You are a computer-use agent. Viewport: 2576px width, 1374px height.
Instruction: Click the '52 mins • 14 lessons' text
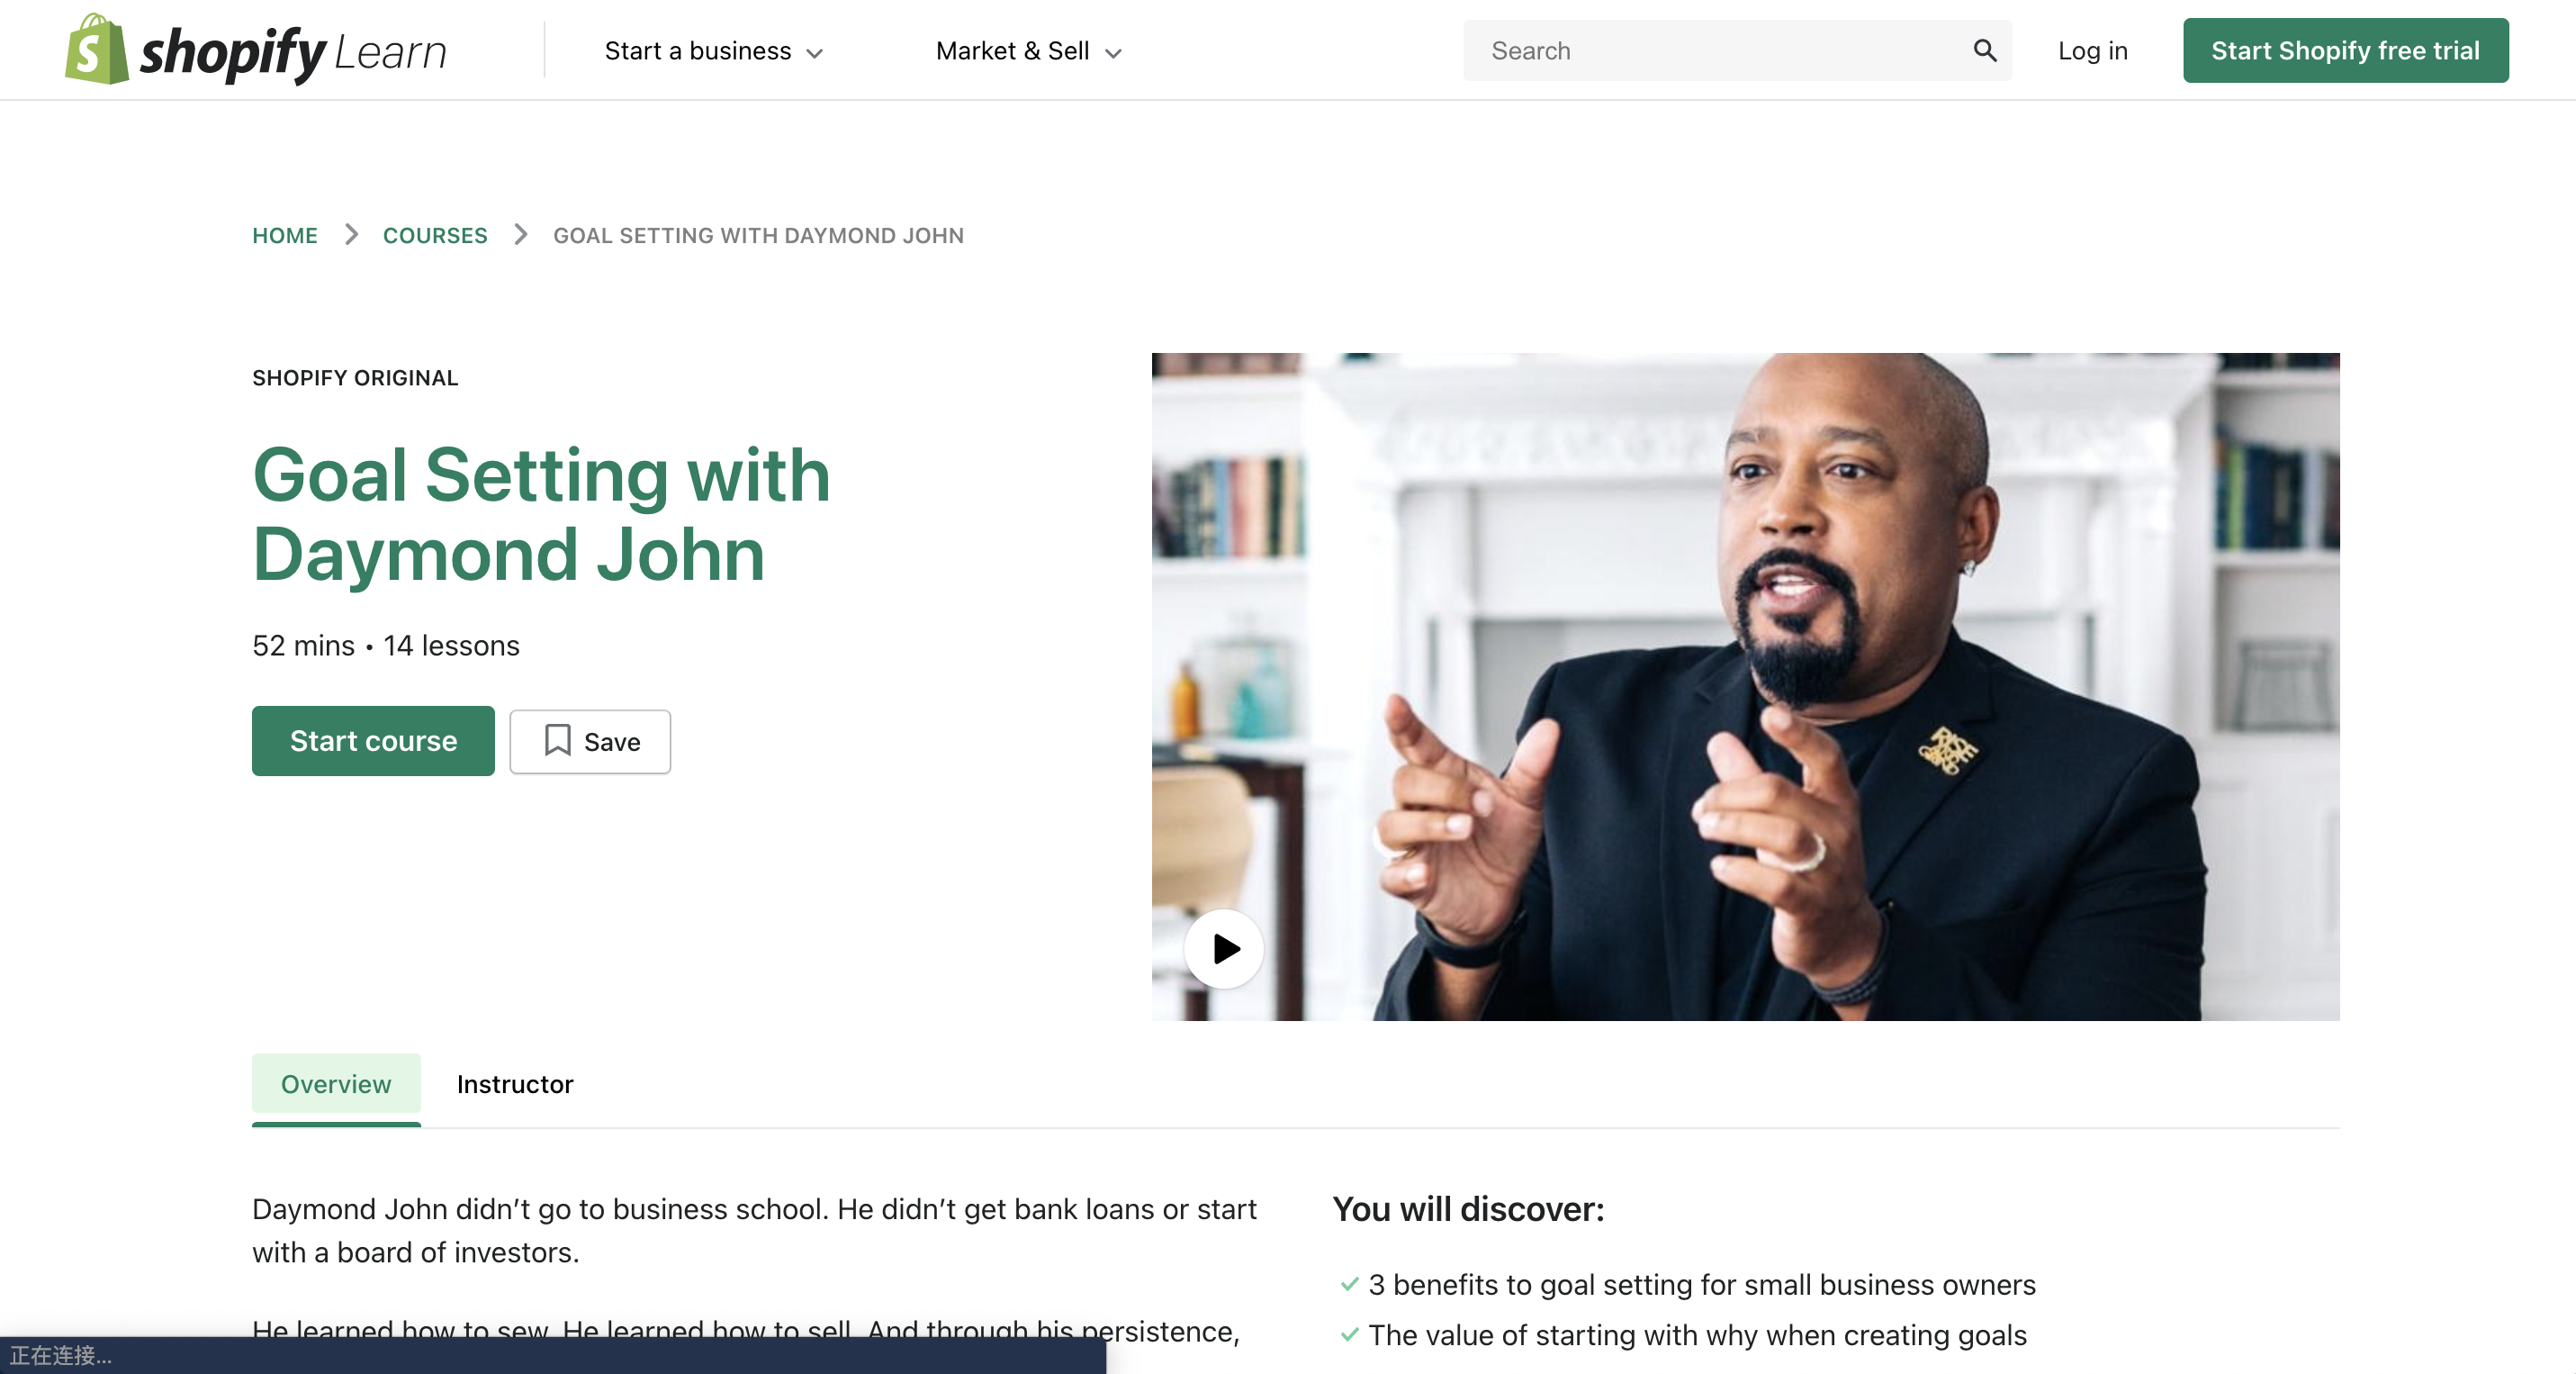tap(386, 645)
